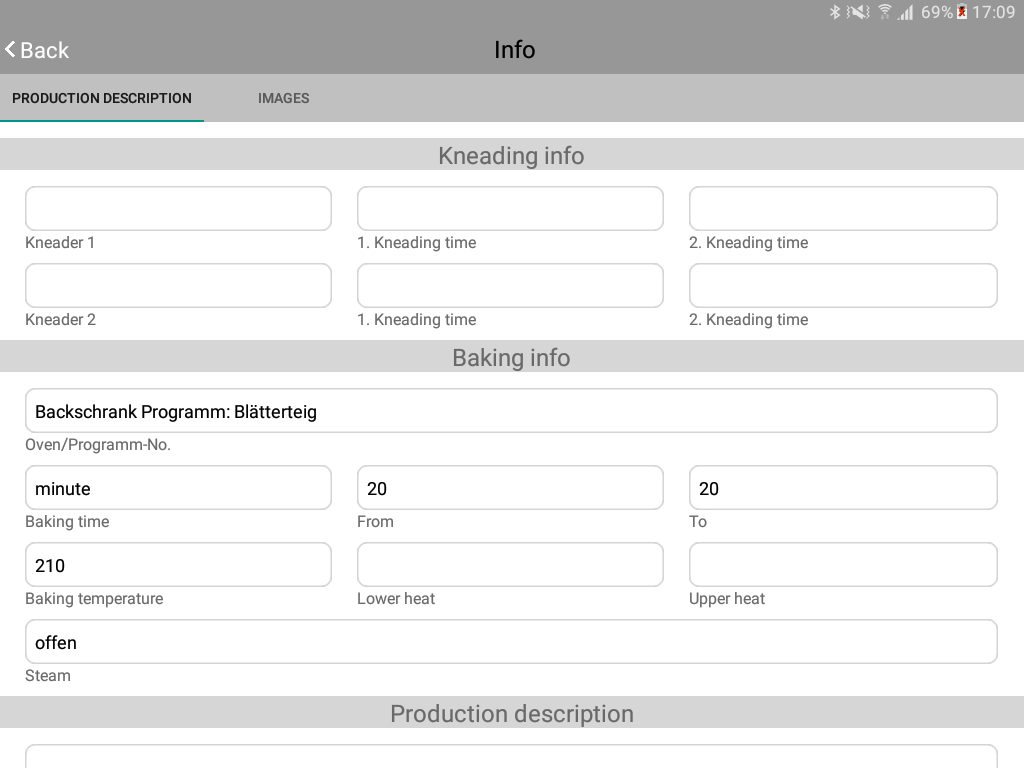Focus the Upper heat input field
Screen dimensions: 1024x768
click(x=843, y=565)
